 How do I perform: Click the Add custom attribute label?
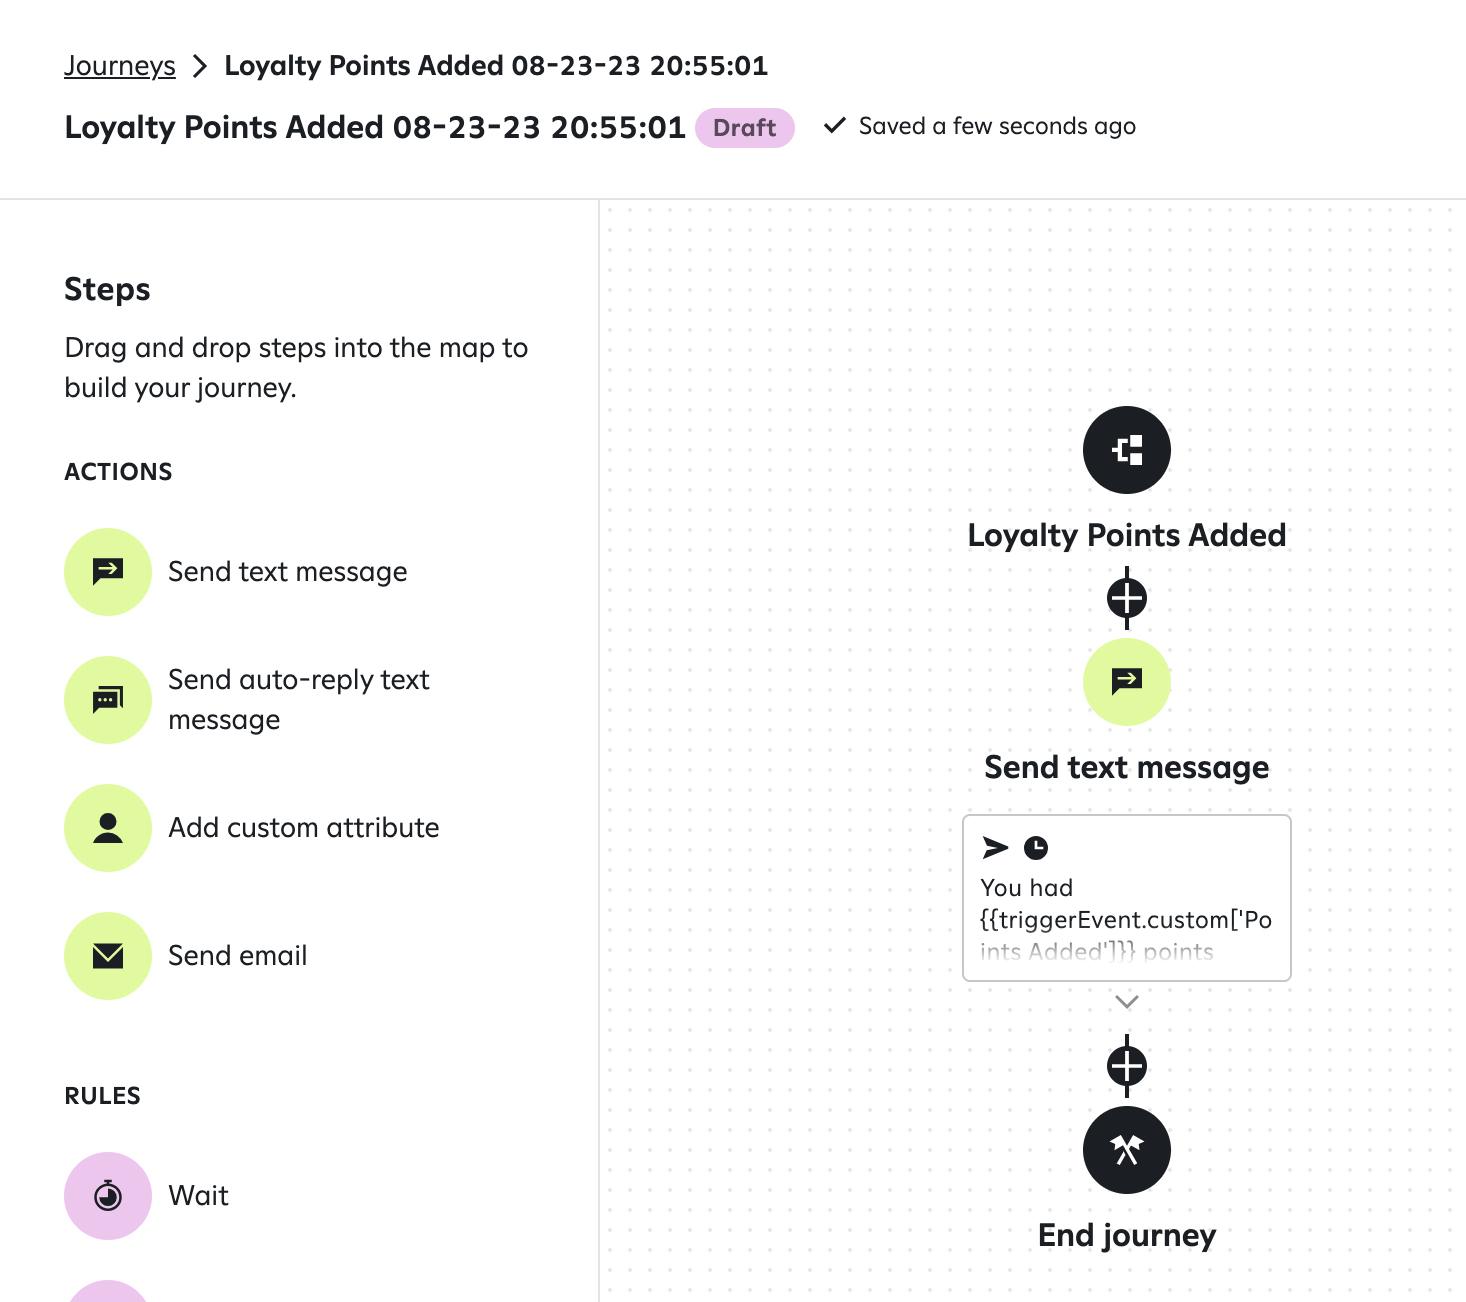(304, 828)
